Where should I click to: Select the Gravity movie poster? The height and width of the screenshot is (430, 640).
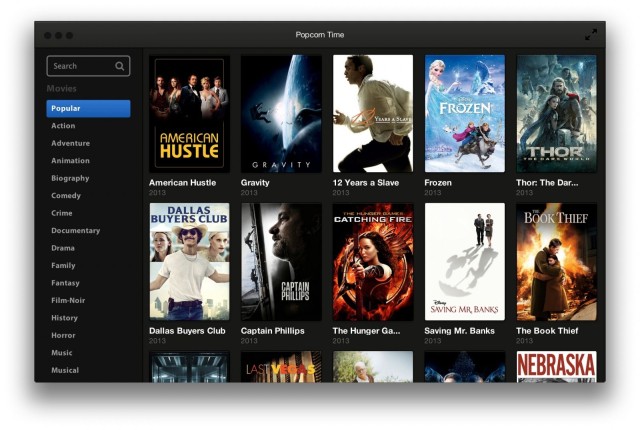pos(281,113)
